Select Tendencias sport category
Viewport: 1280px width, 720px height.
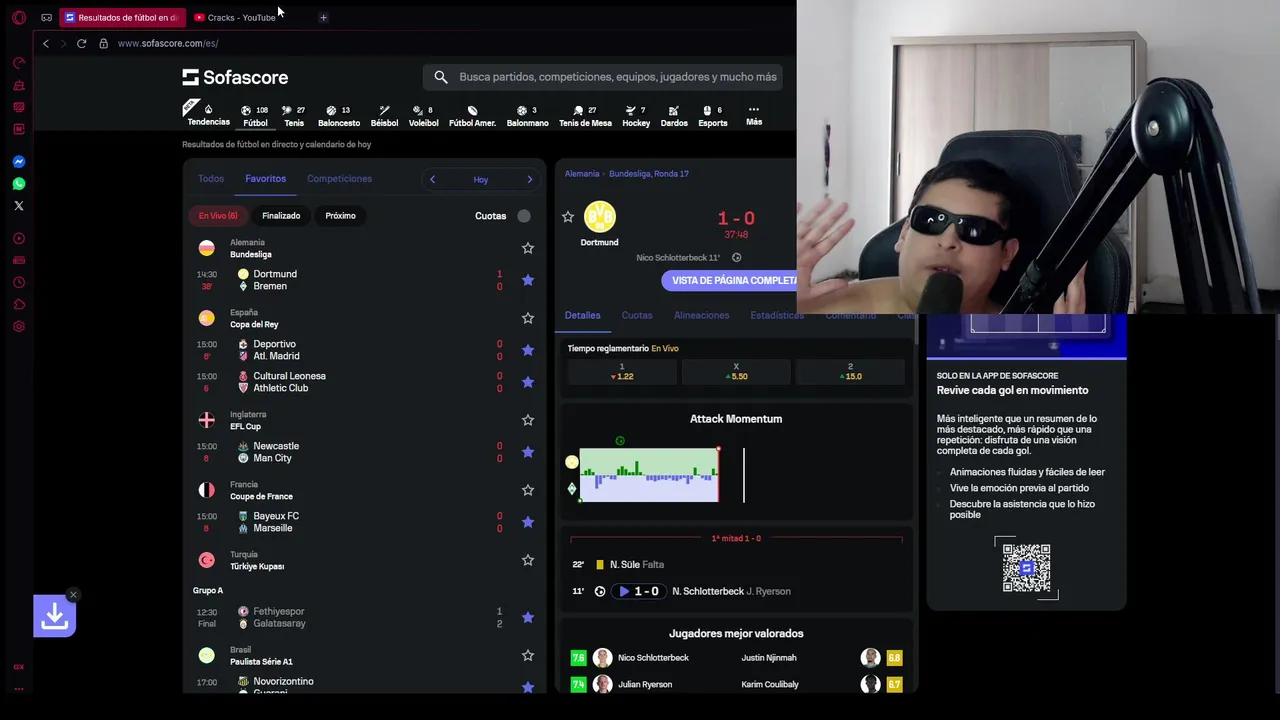208,115
